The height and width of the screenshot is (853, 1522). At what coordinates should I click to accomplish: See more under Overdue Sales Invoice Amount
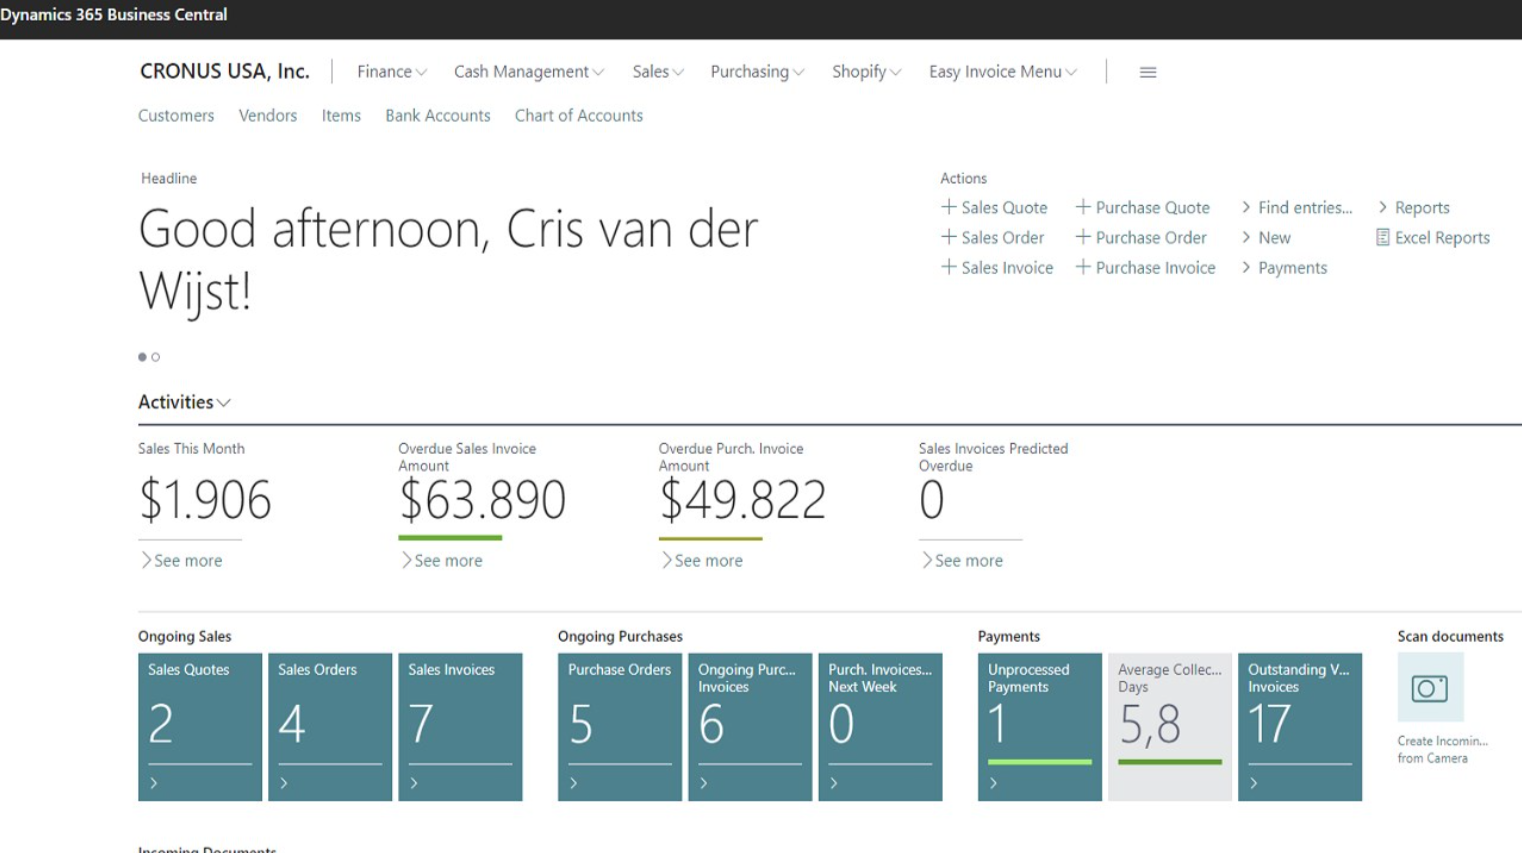click(441, 561)
